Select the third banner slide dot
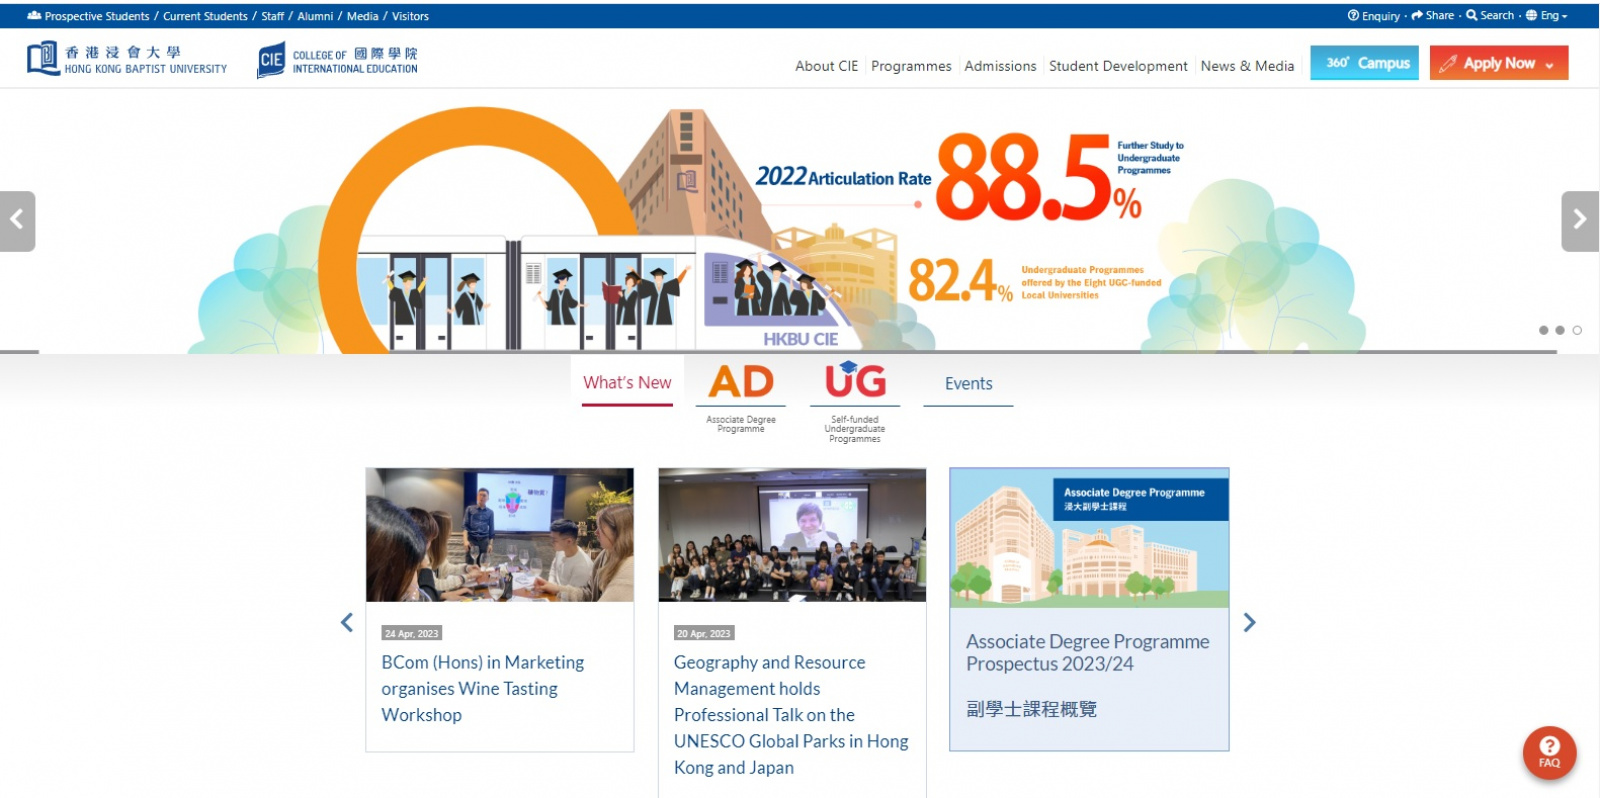1600x798 pixels. [1577, 330]
